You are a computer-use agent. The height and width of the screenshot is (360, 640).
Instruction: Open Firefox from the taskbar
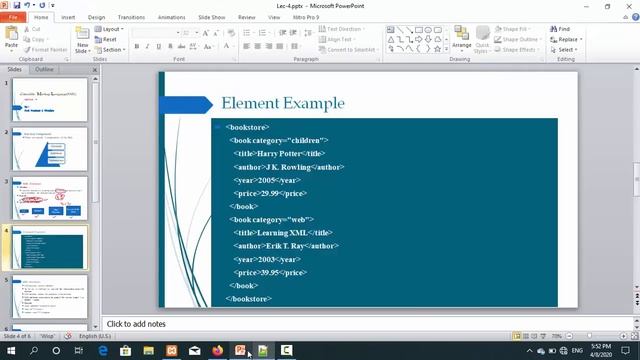point(218,351)
